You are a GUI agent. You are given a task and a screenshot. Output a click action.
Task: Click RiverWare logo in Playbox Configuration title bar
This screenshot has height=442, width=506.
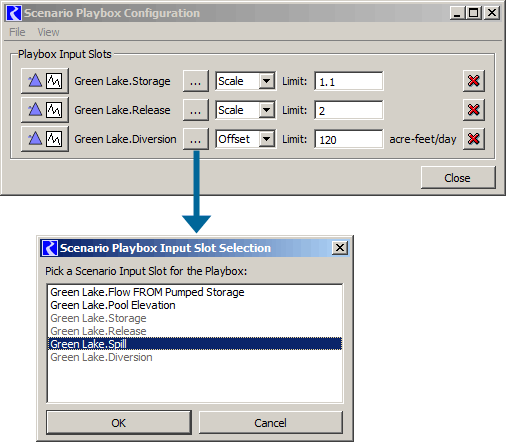point(14,13)
